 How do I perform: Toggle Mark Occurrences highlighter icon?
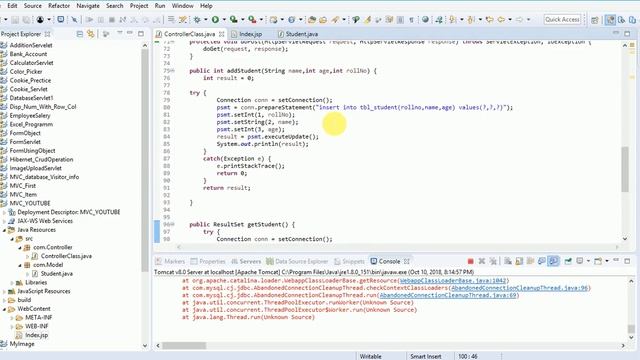367,20
